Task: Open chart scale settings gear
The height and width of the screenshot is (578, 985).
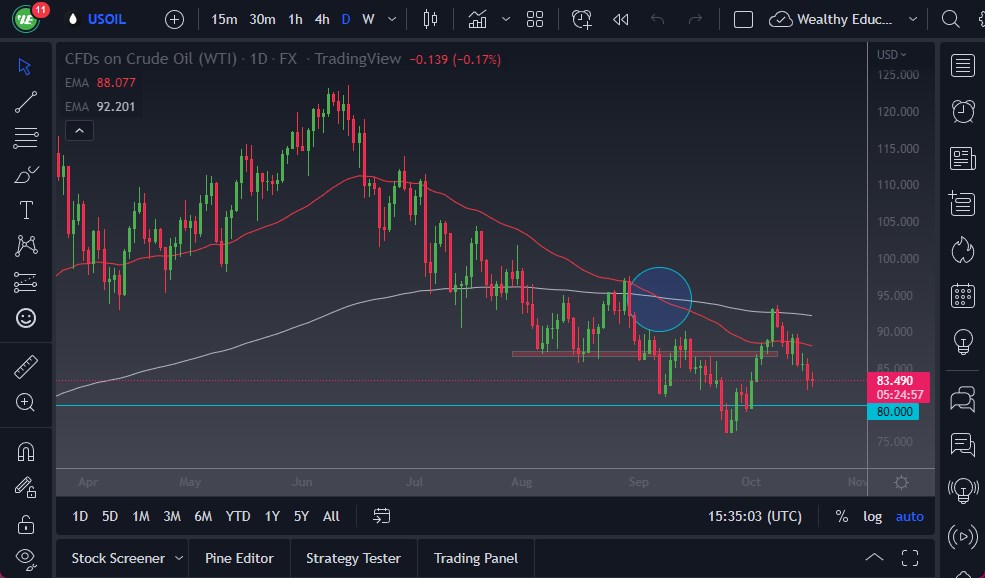Action: click(x=901, y=483)
